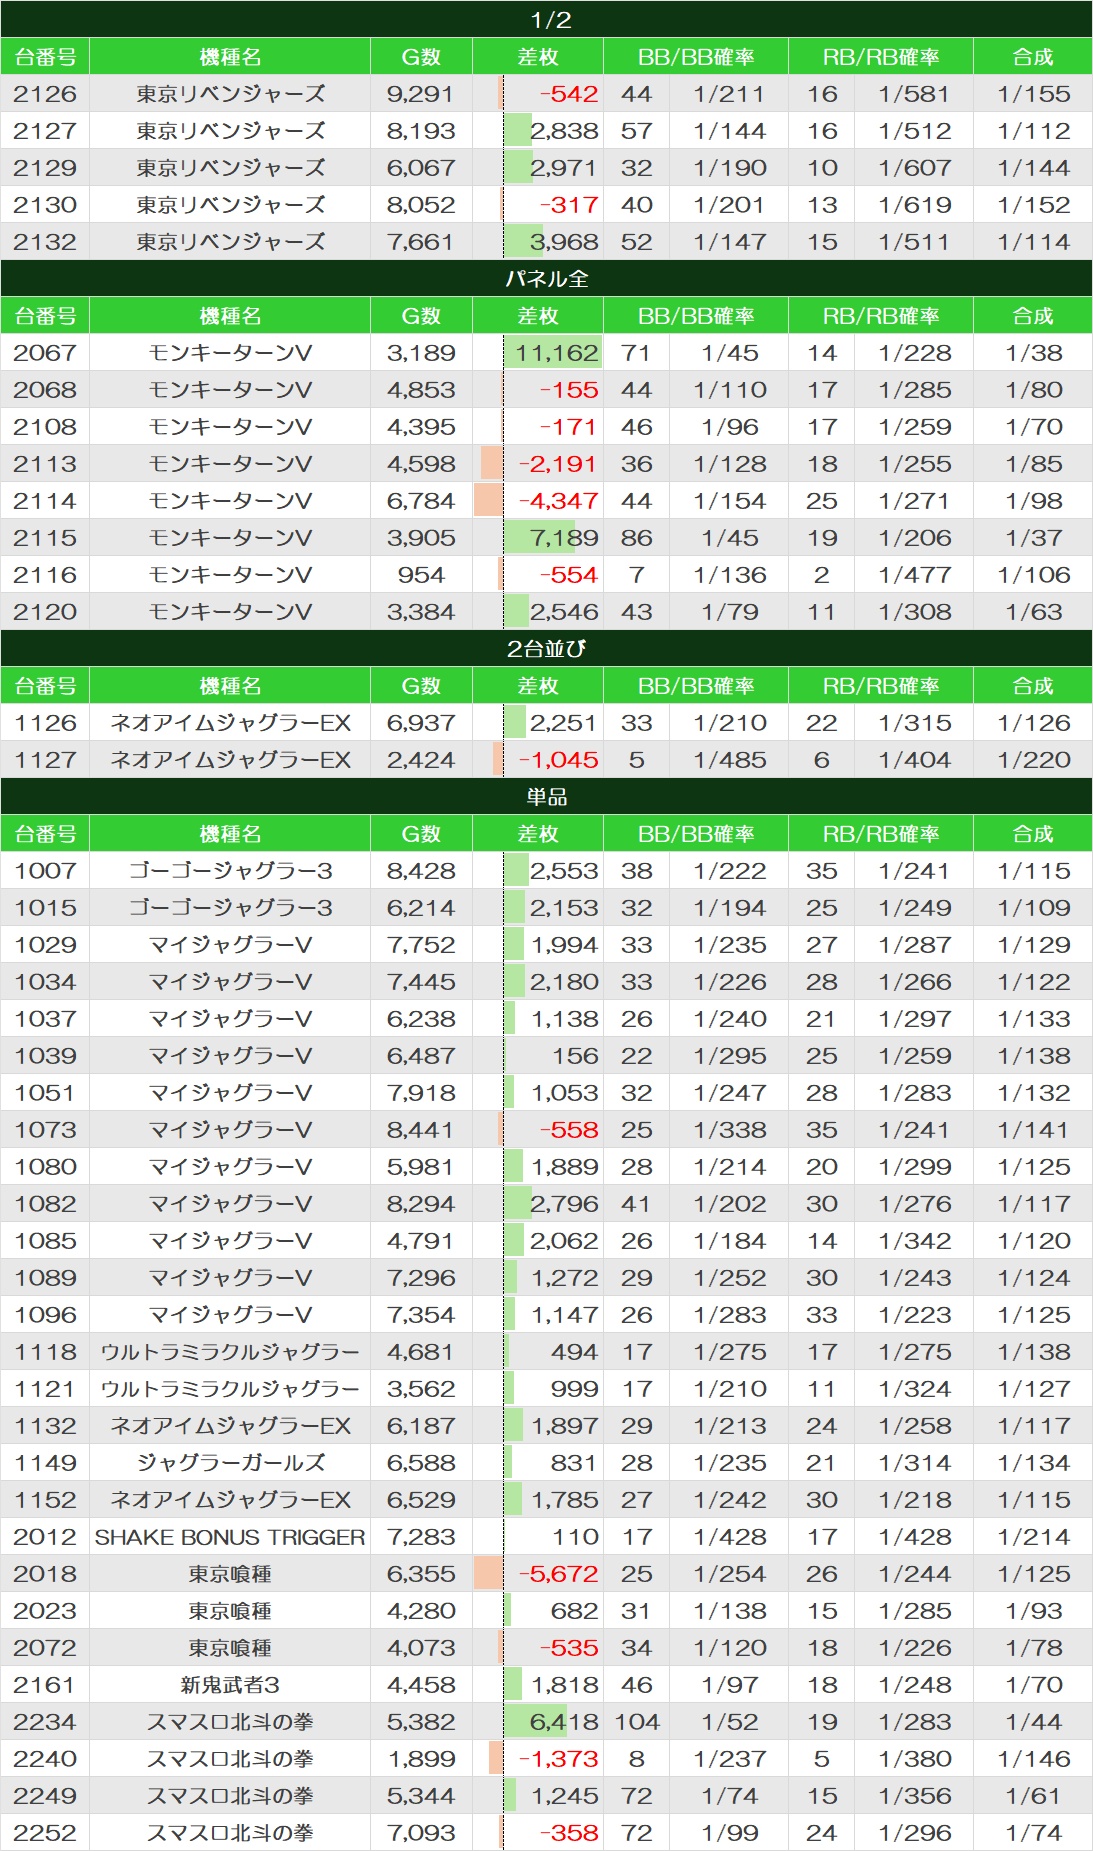Click RB rate 1/380

(914, 1759)
